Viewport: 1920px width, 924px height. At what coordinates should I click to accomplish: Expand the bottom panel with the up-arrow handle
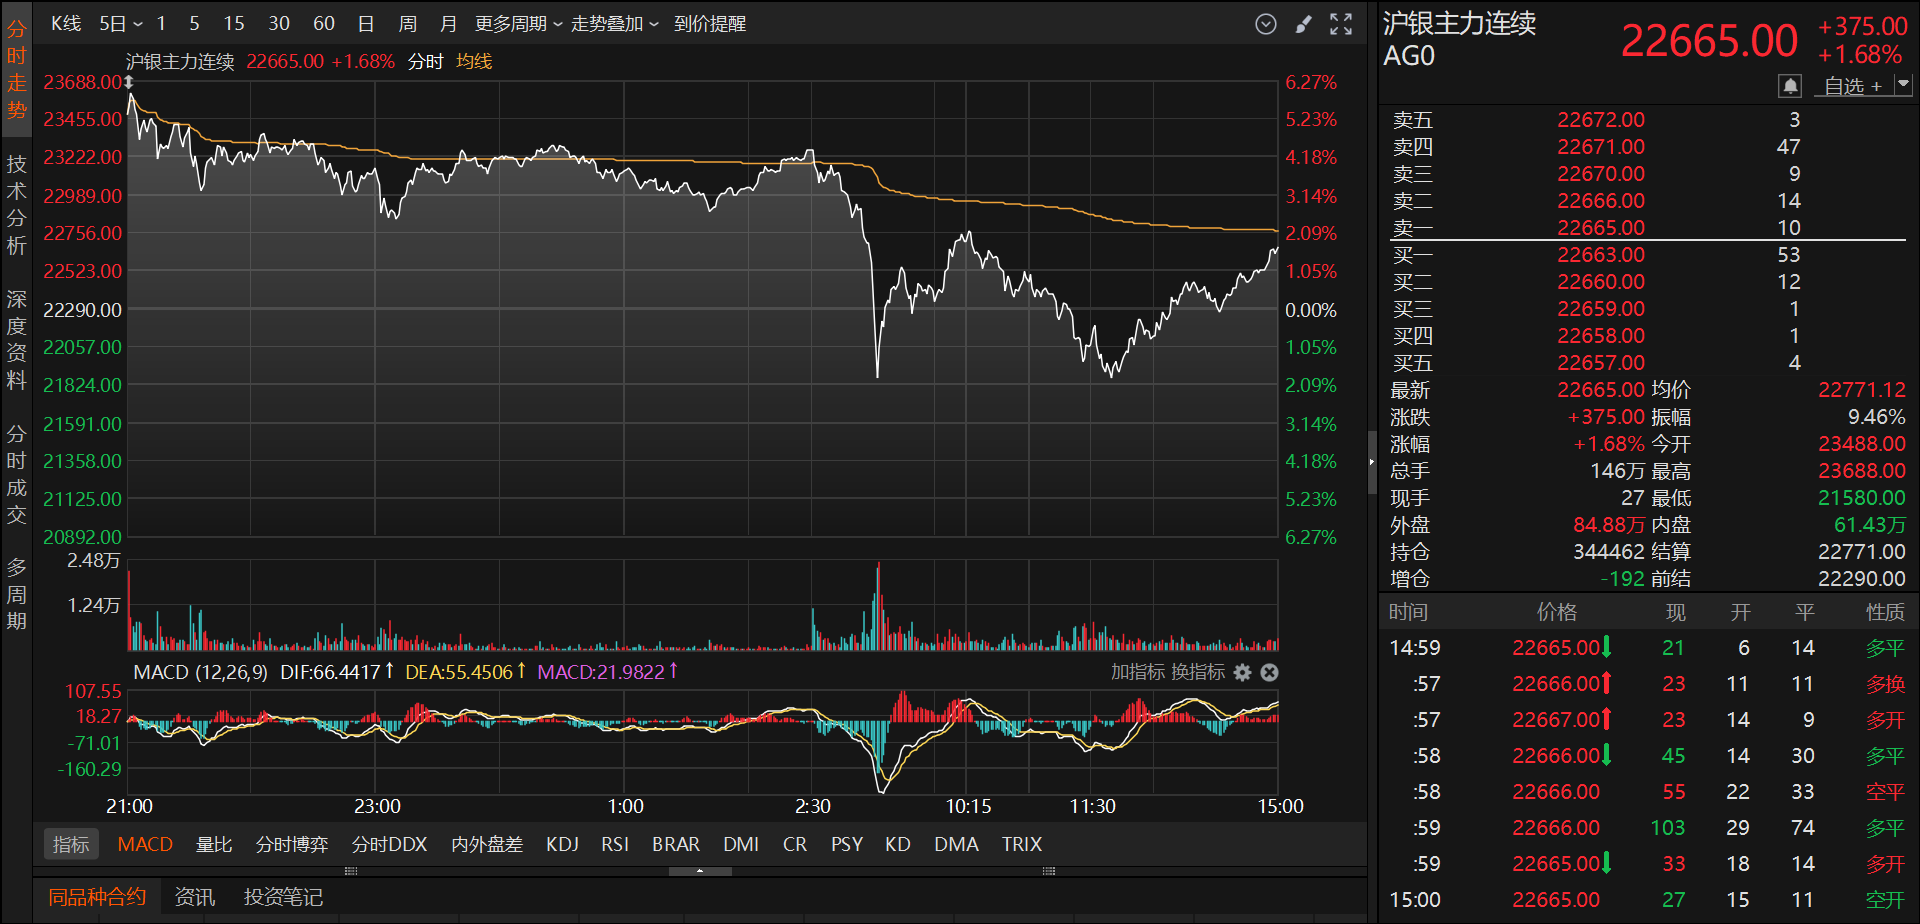click(x=700, y=871)
